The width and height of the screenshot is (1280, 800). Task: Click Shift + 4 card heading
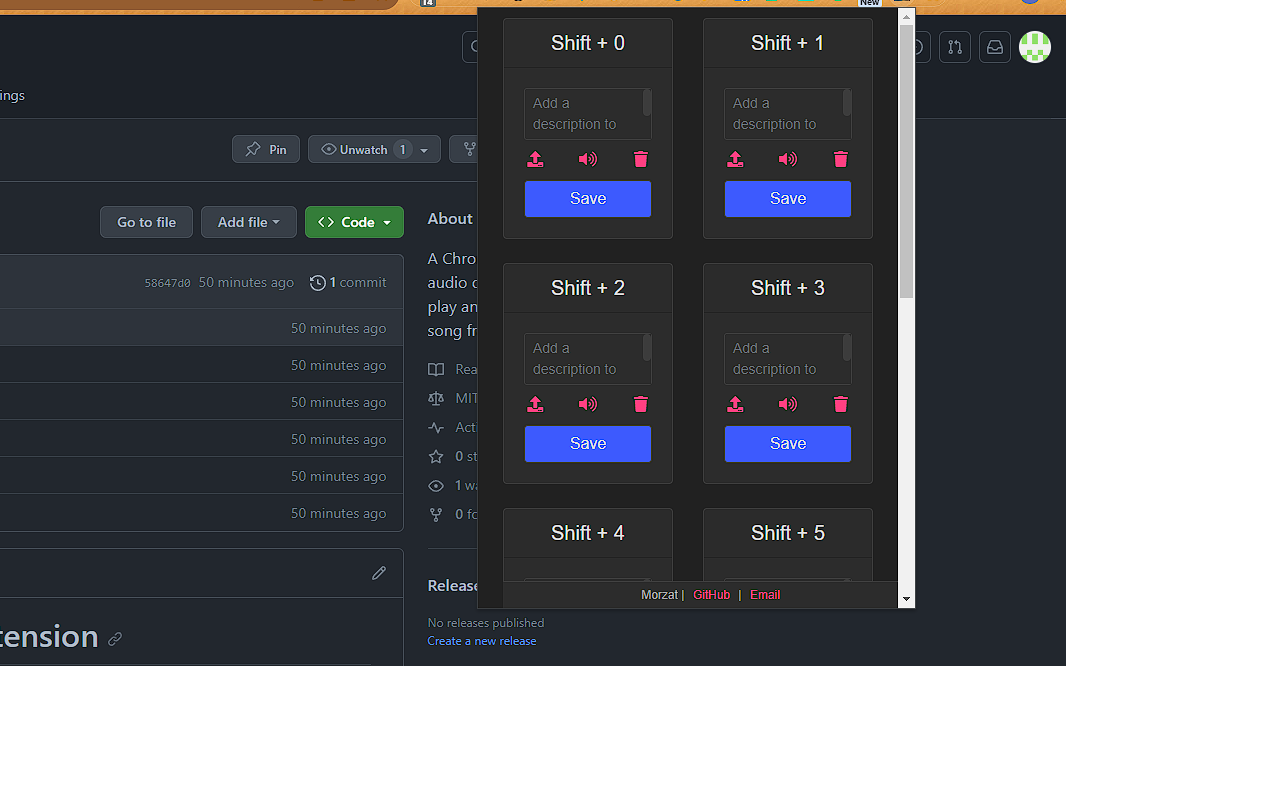coord(588,533)
